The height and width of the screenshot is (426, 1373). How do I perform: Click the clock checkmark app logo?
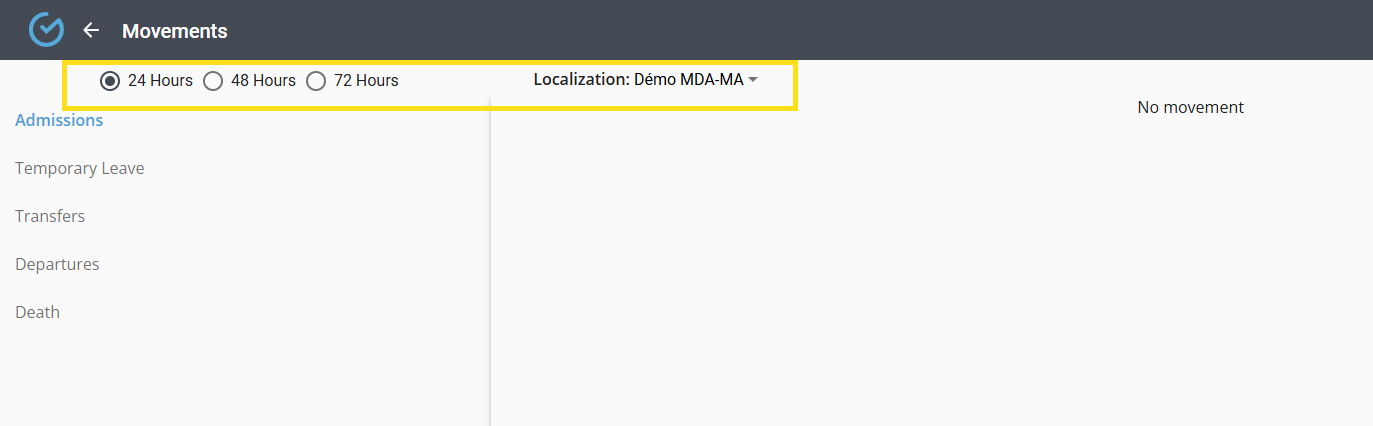(x=46, y=30)
